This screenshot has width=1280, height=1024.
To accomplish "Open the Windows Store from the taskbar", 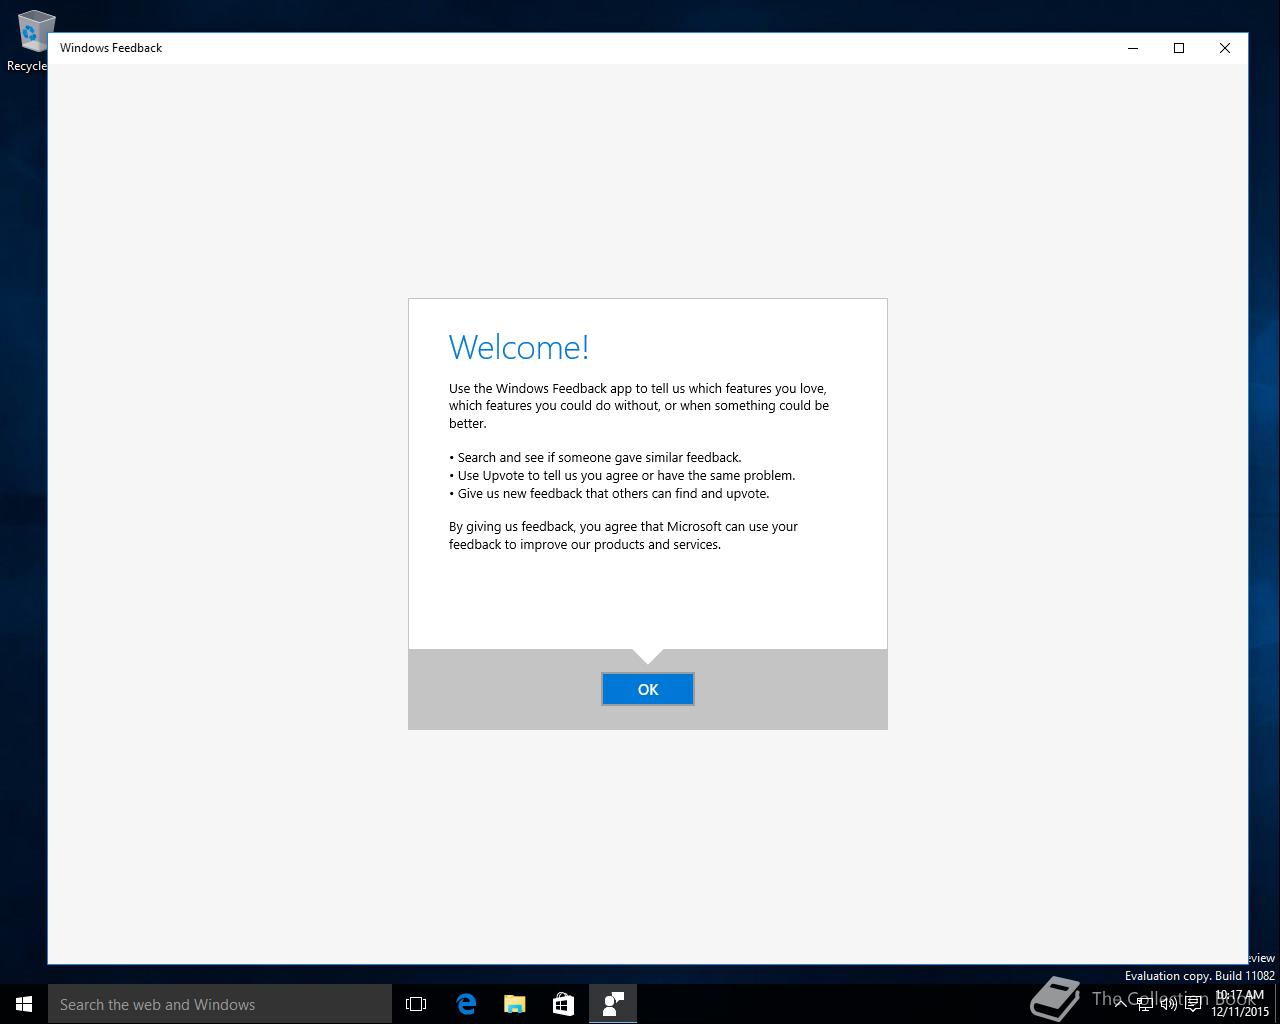I will click(564, 1004).
